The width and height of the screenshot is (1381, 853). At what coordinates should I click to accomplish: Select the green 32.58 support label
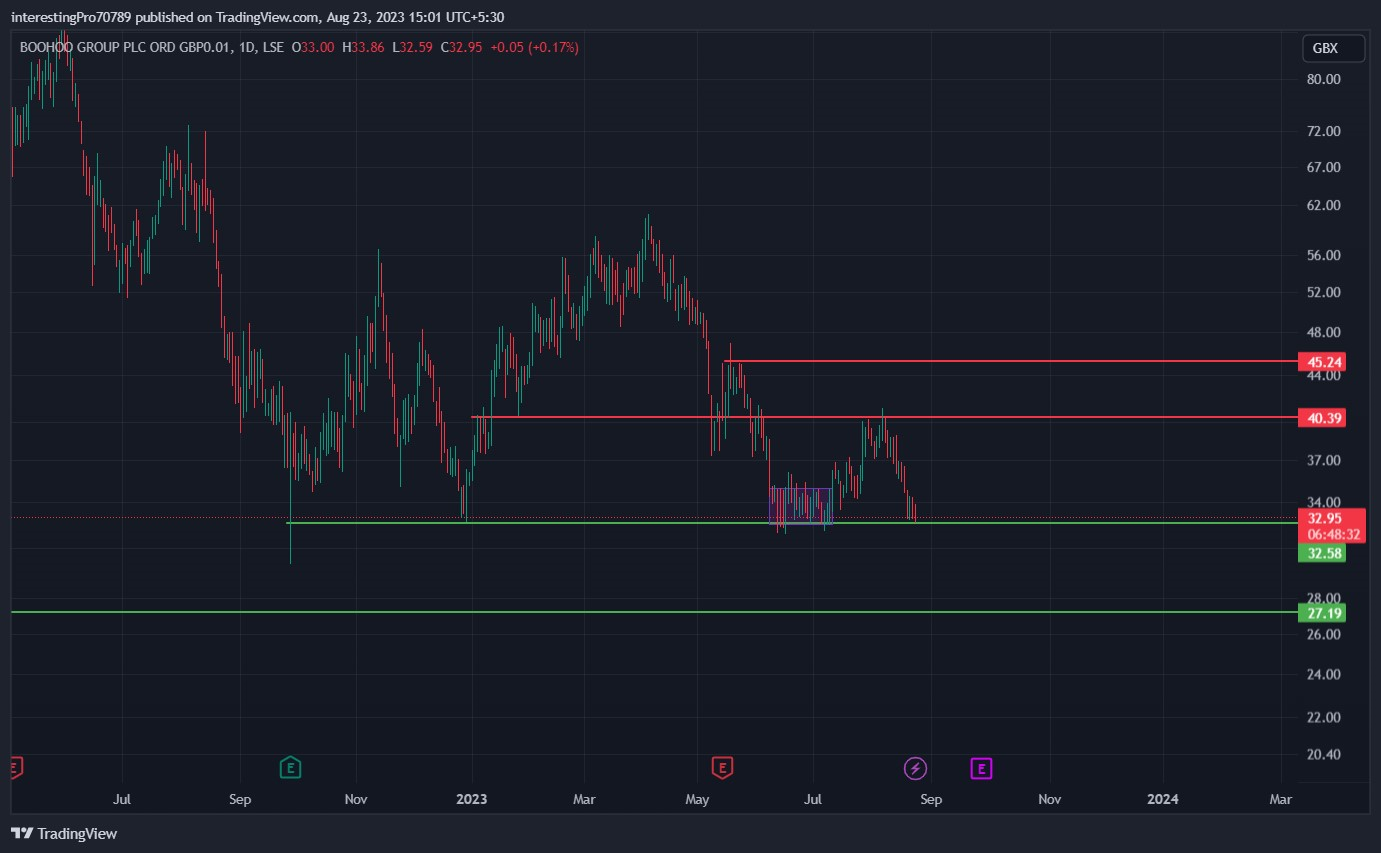pyautogui.click(x=1321, y=552)
